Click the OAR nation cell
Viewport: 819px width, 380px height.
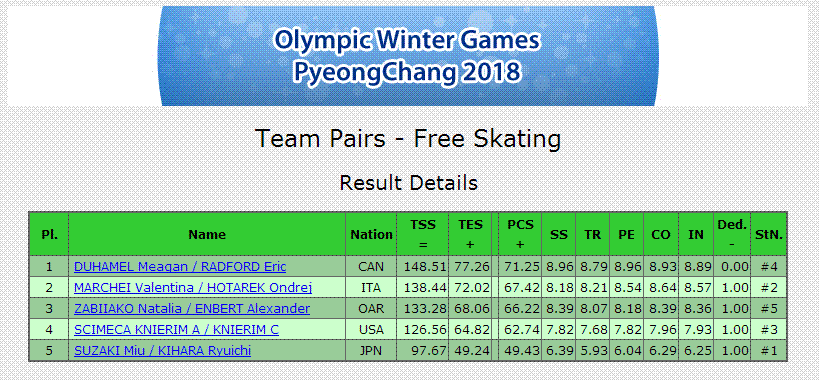371,308
